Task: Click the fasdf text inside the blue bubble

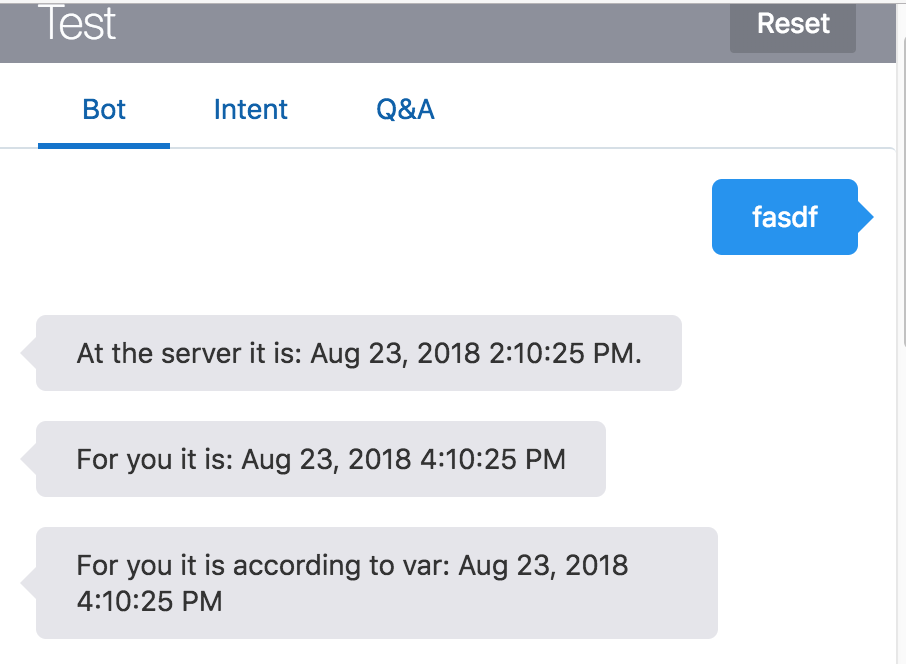Action: (x=785, y=217)
